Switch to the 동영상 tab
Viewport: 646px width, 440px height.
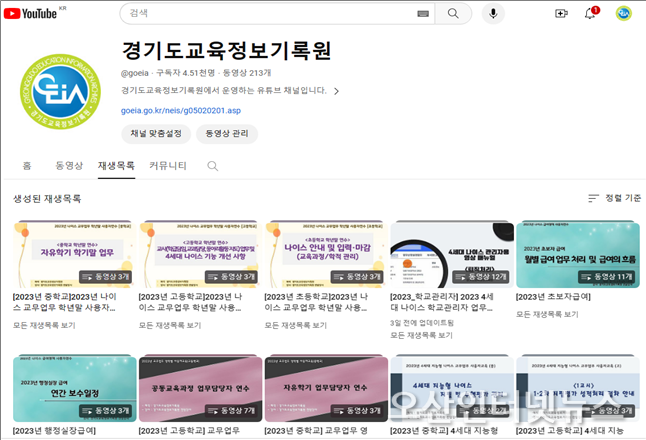pos(69,166)
